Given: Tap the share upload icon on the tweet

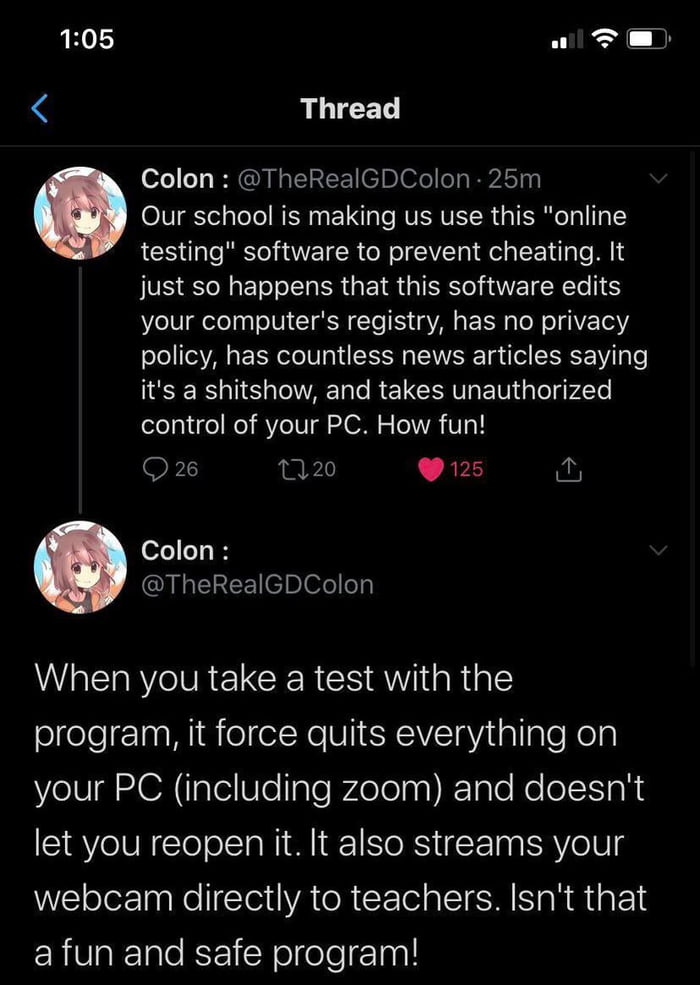Looking at the screenshot, I should coord(569,470).
